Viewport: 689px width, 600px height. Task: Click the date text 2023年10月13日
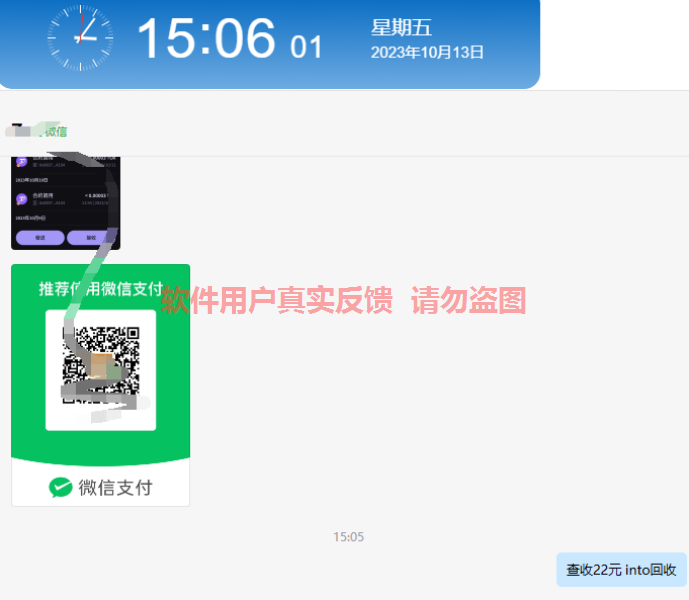(x=427, y=53)
